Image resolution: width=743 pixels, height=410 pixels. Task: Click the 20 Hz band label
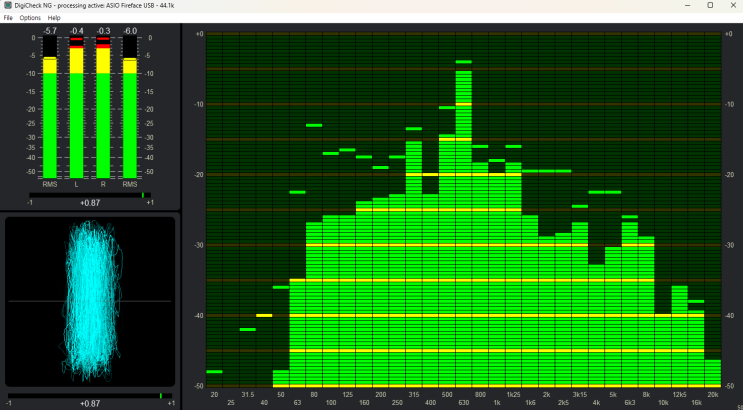[214, 395]
